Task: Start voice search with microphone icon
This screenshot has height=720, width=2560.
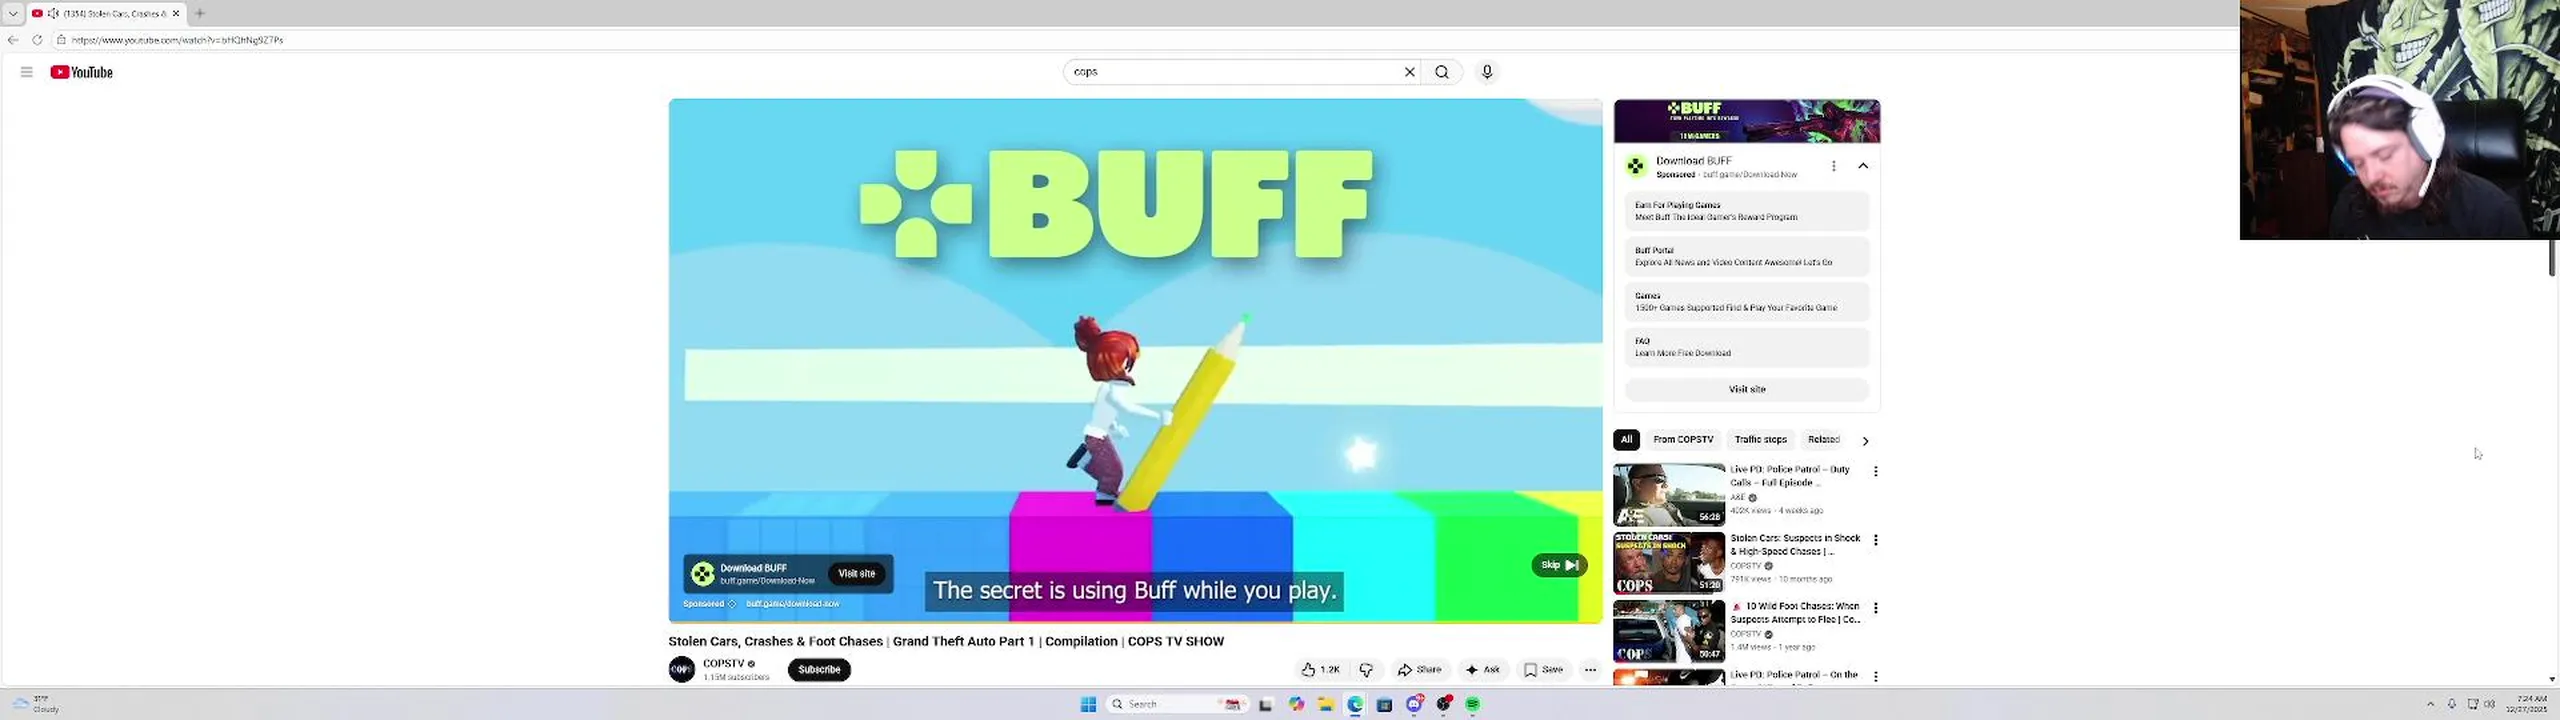Action: (1487, 72)
